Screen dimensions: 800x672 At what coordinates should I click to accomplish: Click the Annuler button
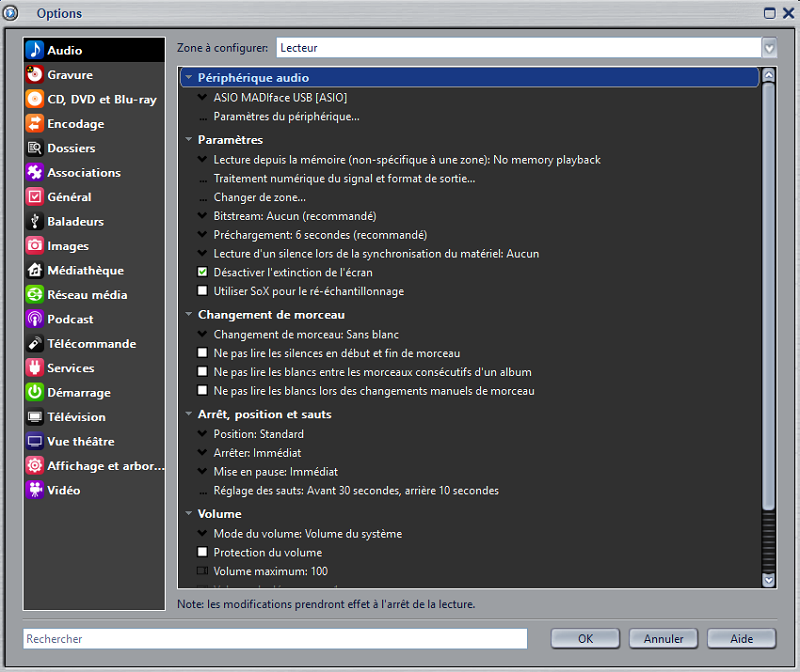tap(663, 639)
